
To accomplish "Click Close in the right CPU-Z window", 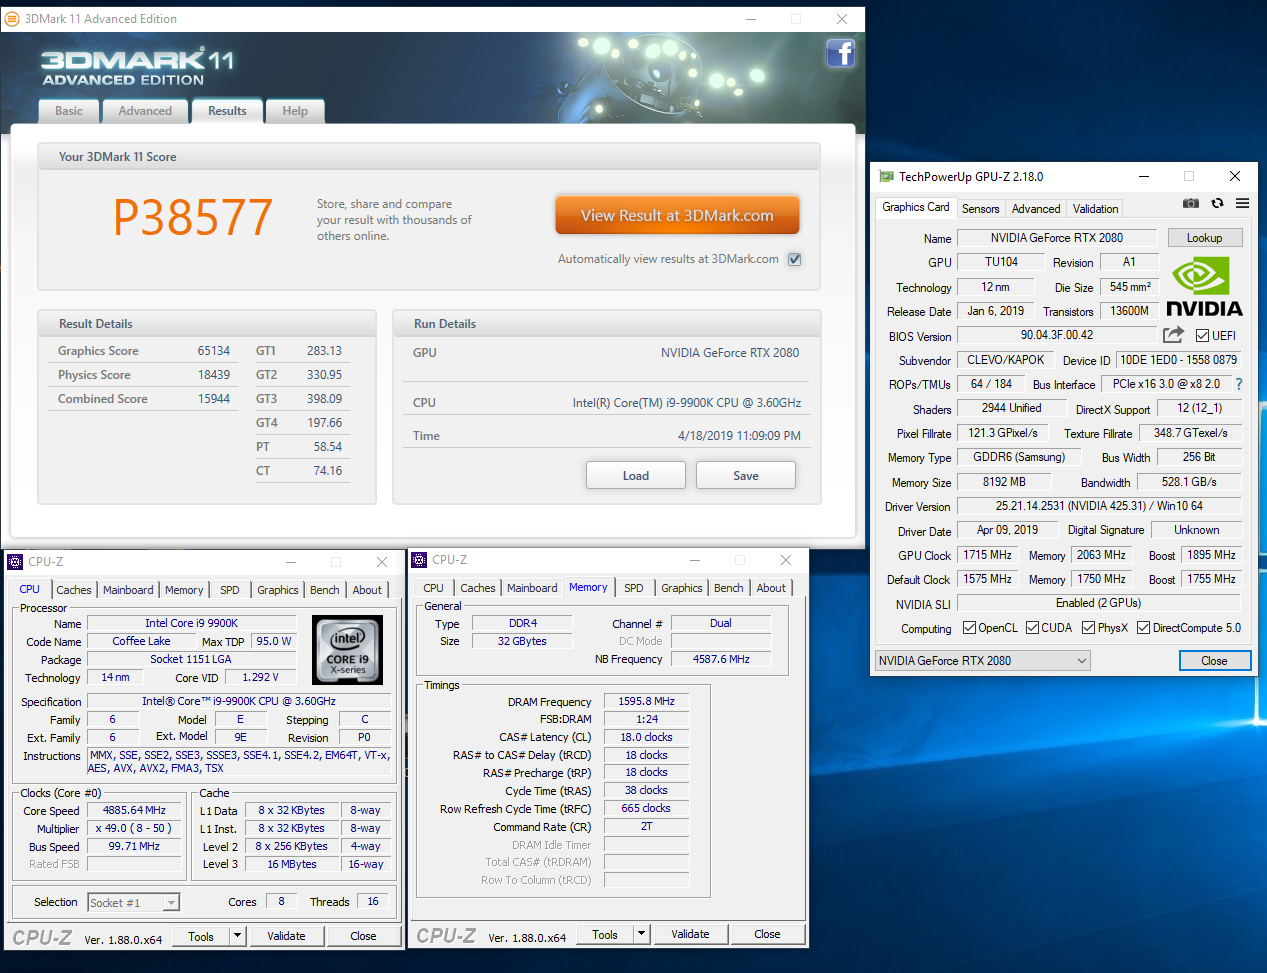I will tap(767, 934).
